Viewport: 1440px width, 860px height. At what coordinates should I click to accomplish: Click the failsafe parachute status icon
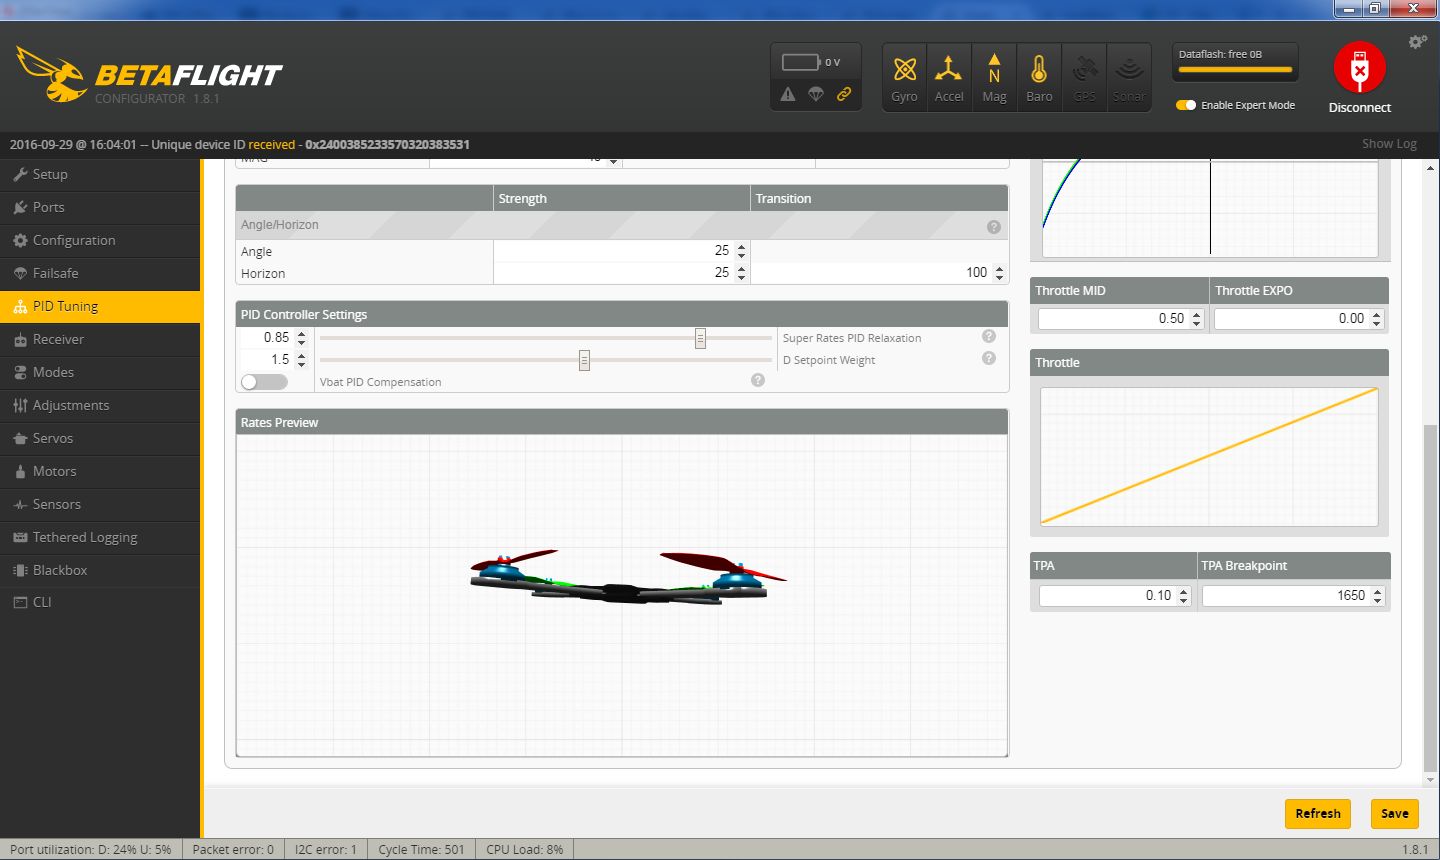(816, 94)
